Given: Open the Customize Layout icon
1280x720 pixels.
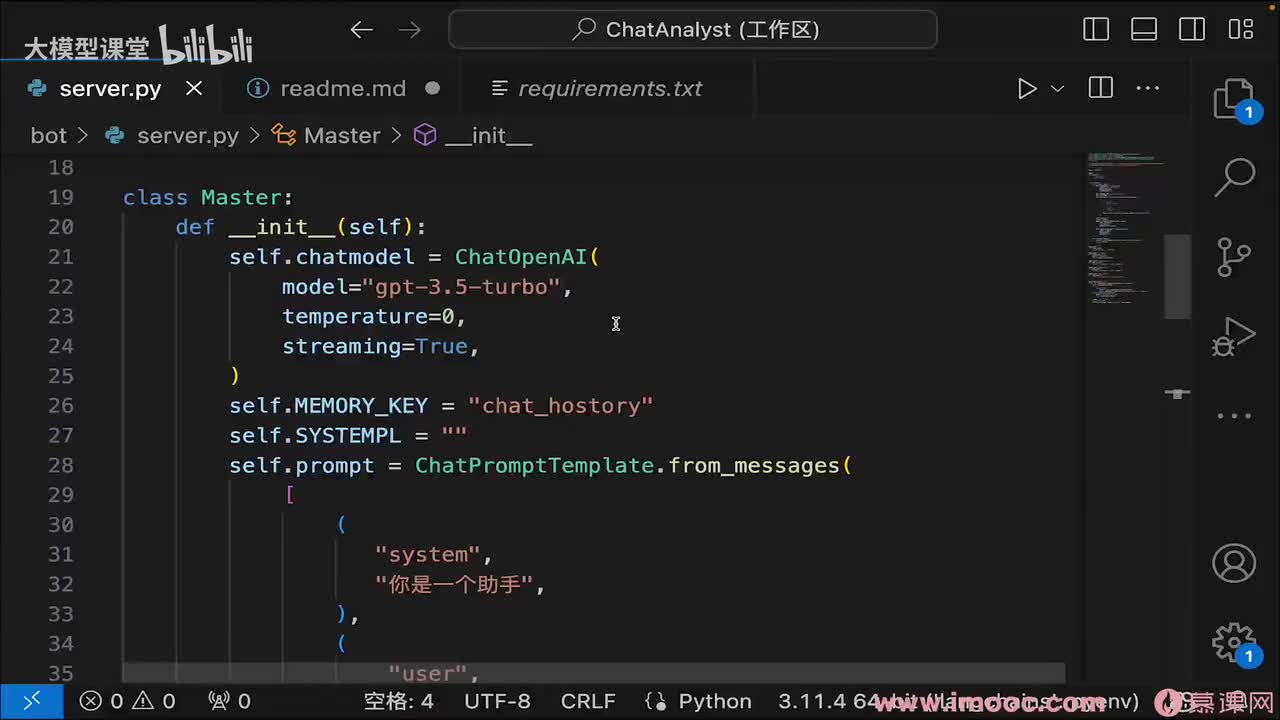Looking at the screenshot, I should click(1241, 30).
